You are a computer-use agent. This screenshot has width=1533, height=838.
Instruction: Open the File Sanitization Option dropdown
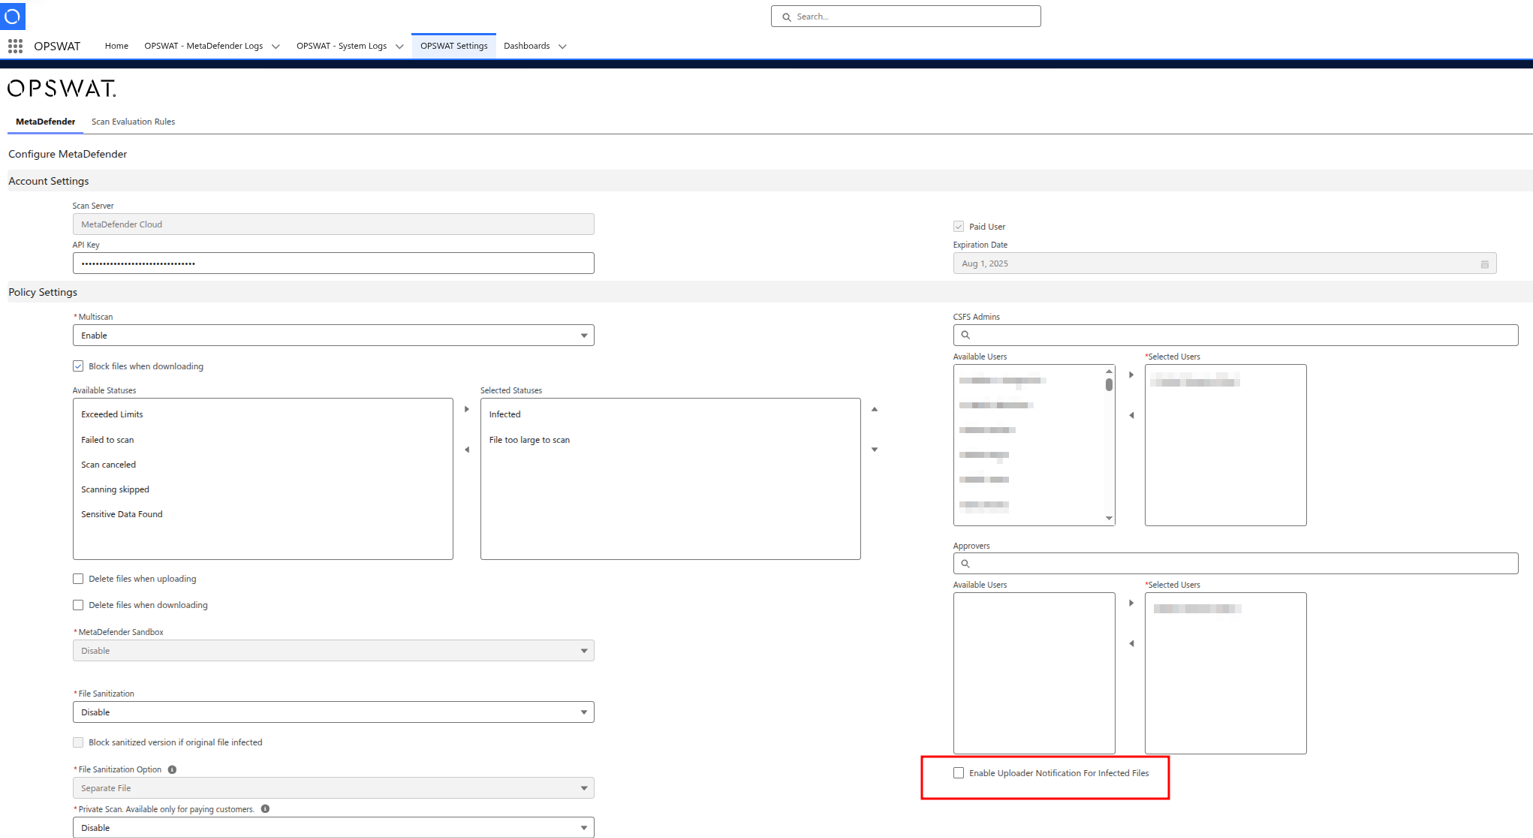click(333, 788)
